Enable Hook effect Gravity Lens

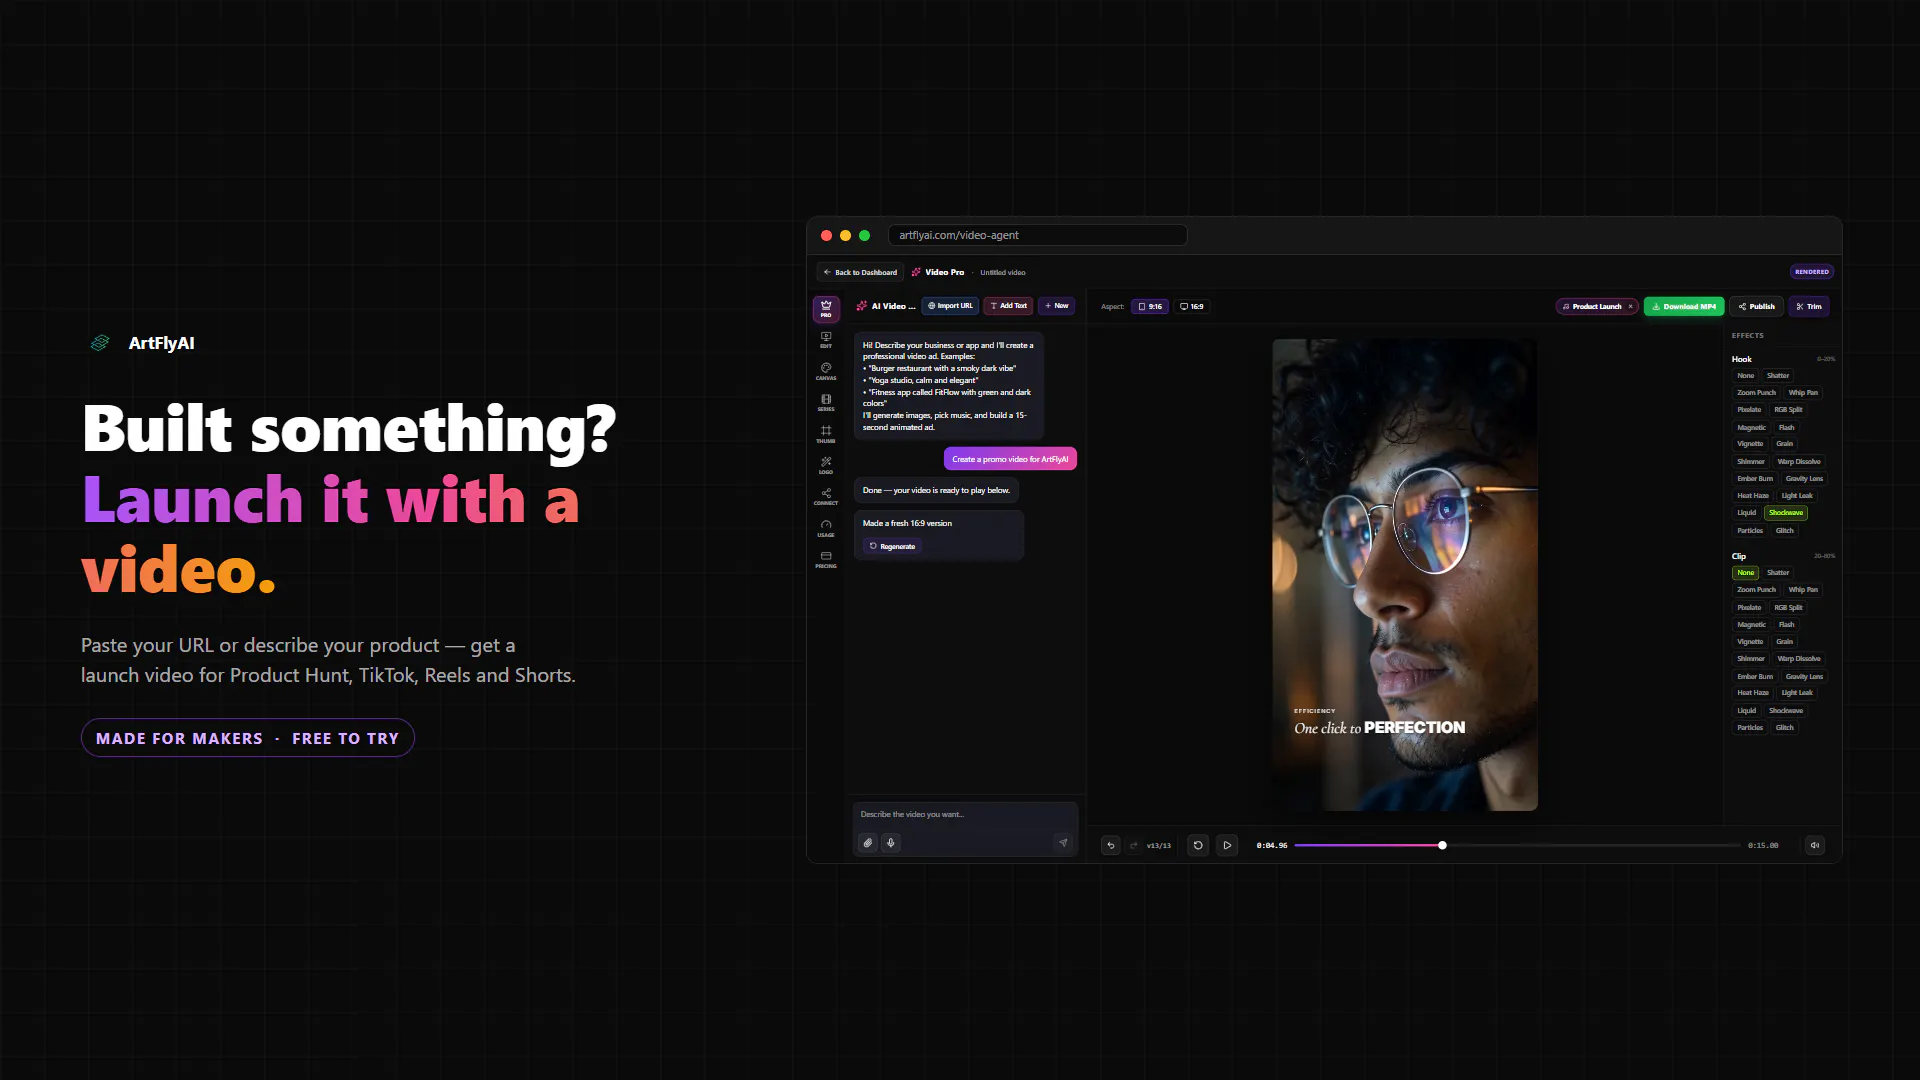coord(1805,479)
